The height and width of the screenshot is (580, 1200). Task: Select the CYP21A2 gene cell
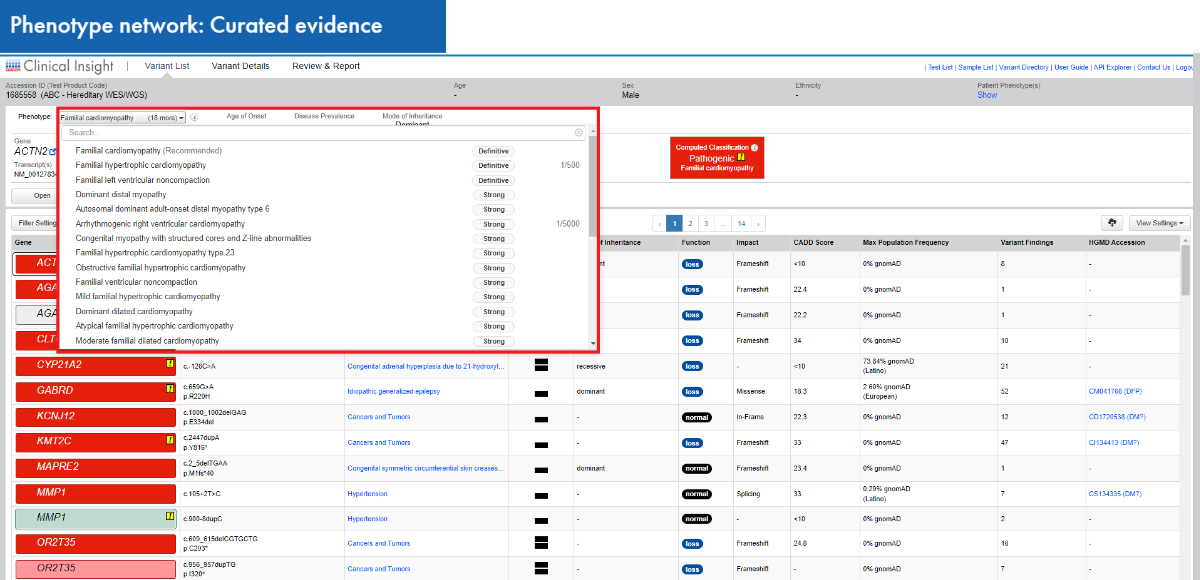click(95, 366)
